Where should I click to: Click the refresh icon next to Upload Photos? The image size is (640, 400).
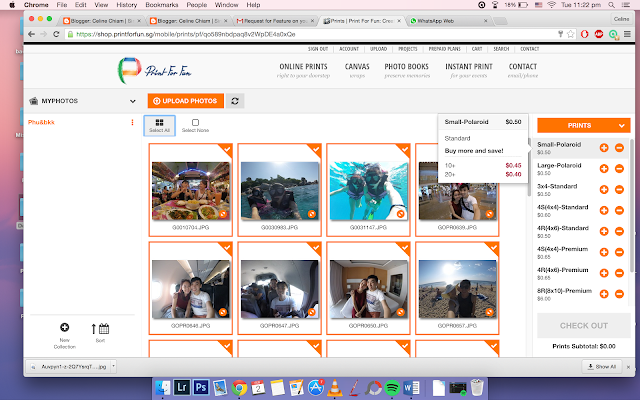235,101
